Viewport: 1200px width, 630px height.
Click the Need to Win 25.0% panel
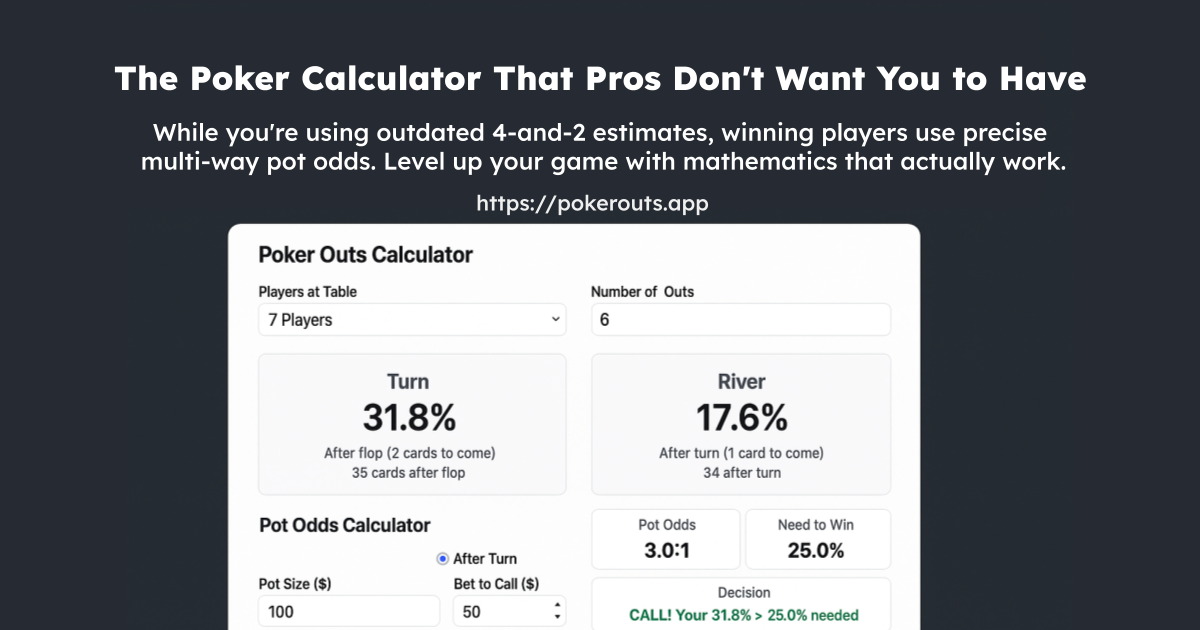[818, 539]
